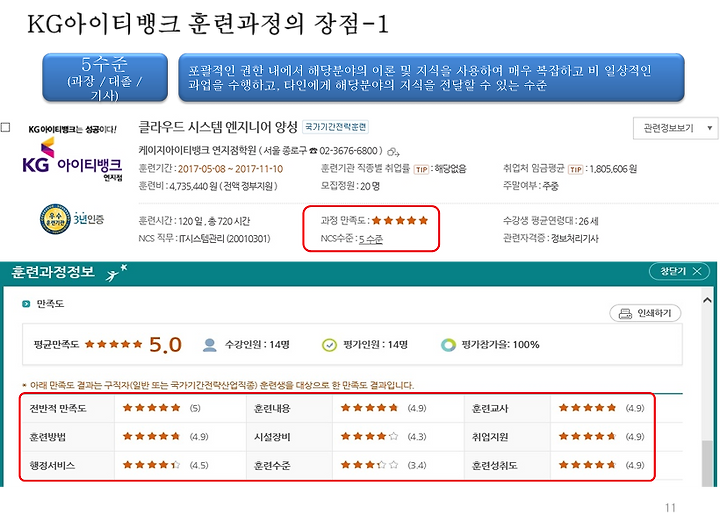Click the NCS 직무 IT시스템관리 text
The image size is (720, 521).
pyautogui.click(x=204, y=239)
